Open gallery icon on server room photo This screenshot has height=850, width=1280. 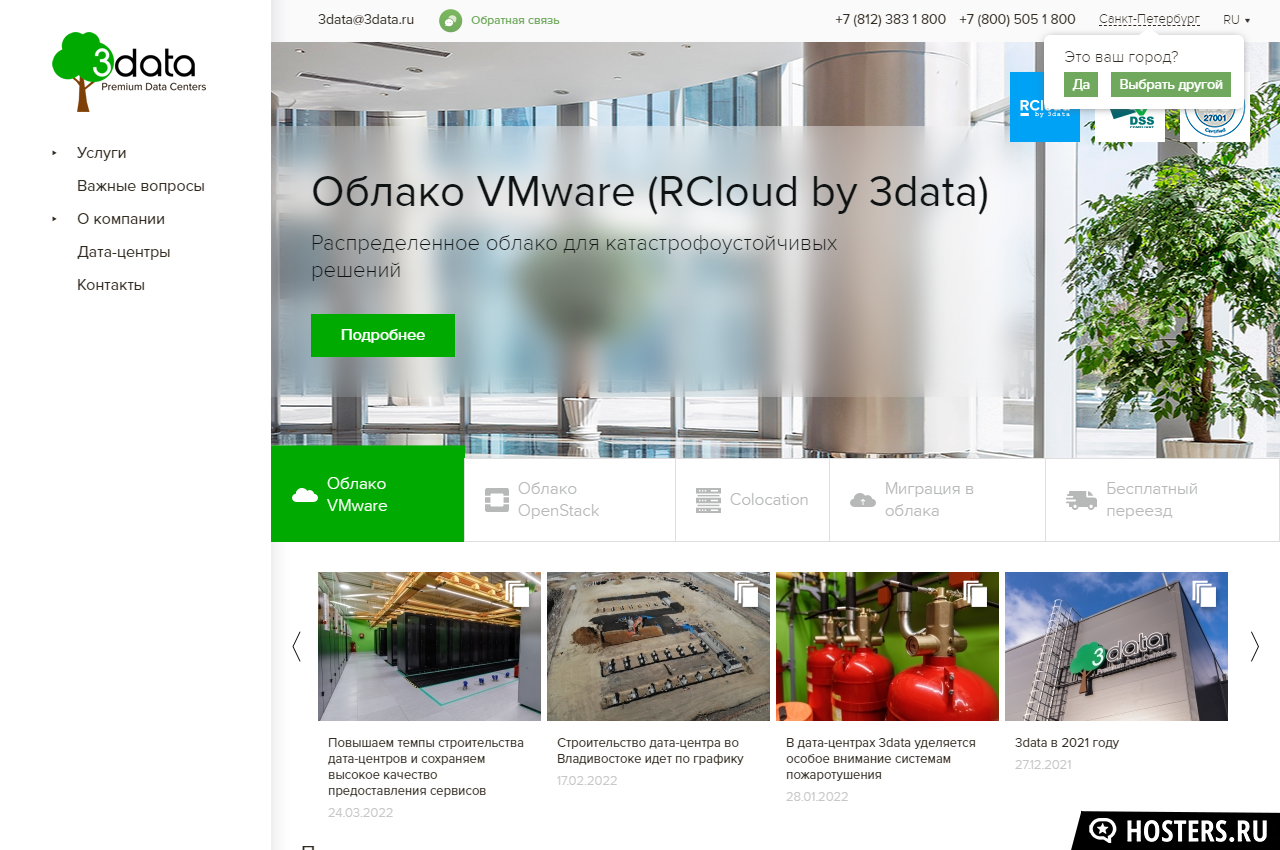coord(517,594)
